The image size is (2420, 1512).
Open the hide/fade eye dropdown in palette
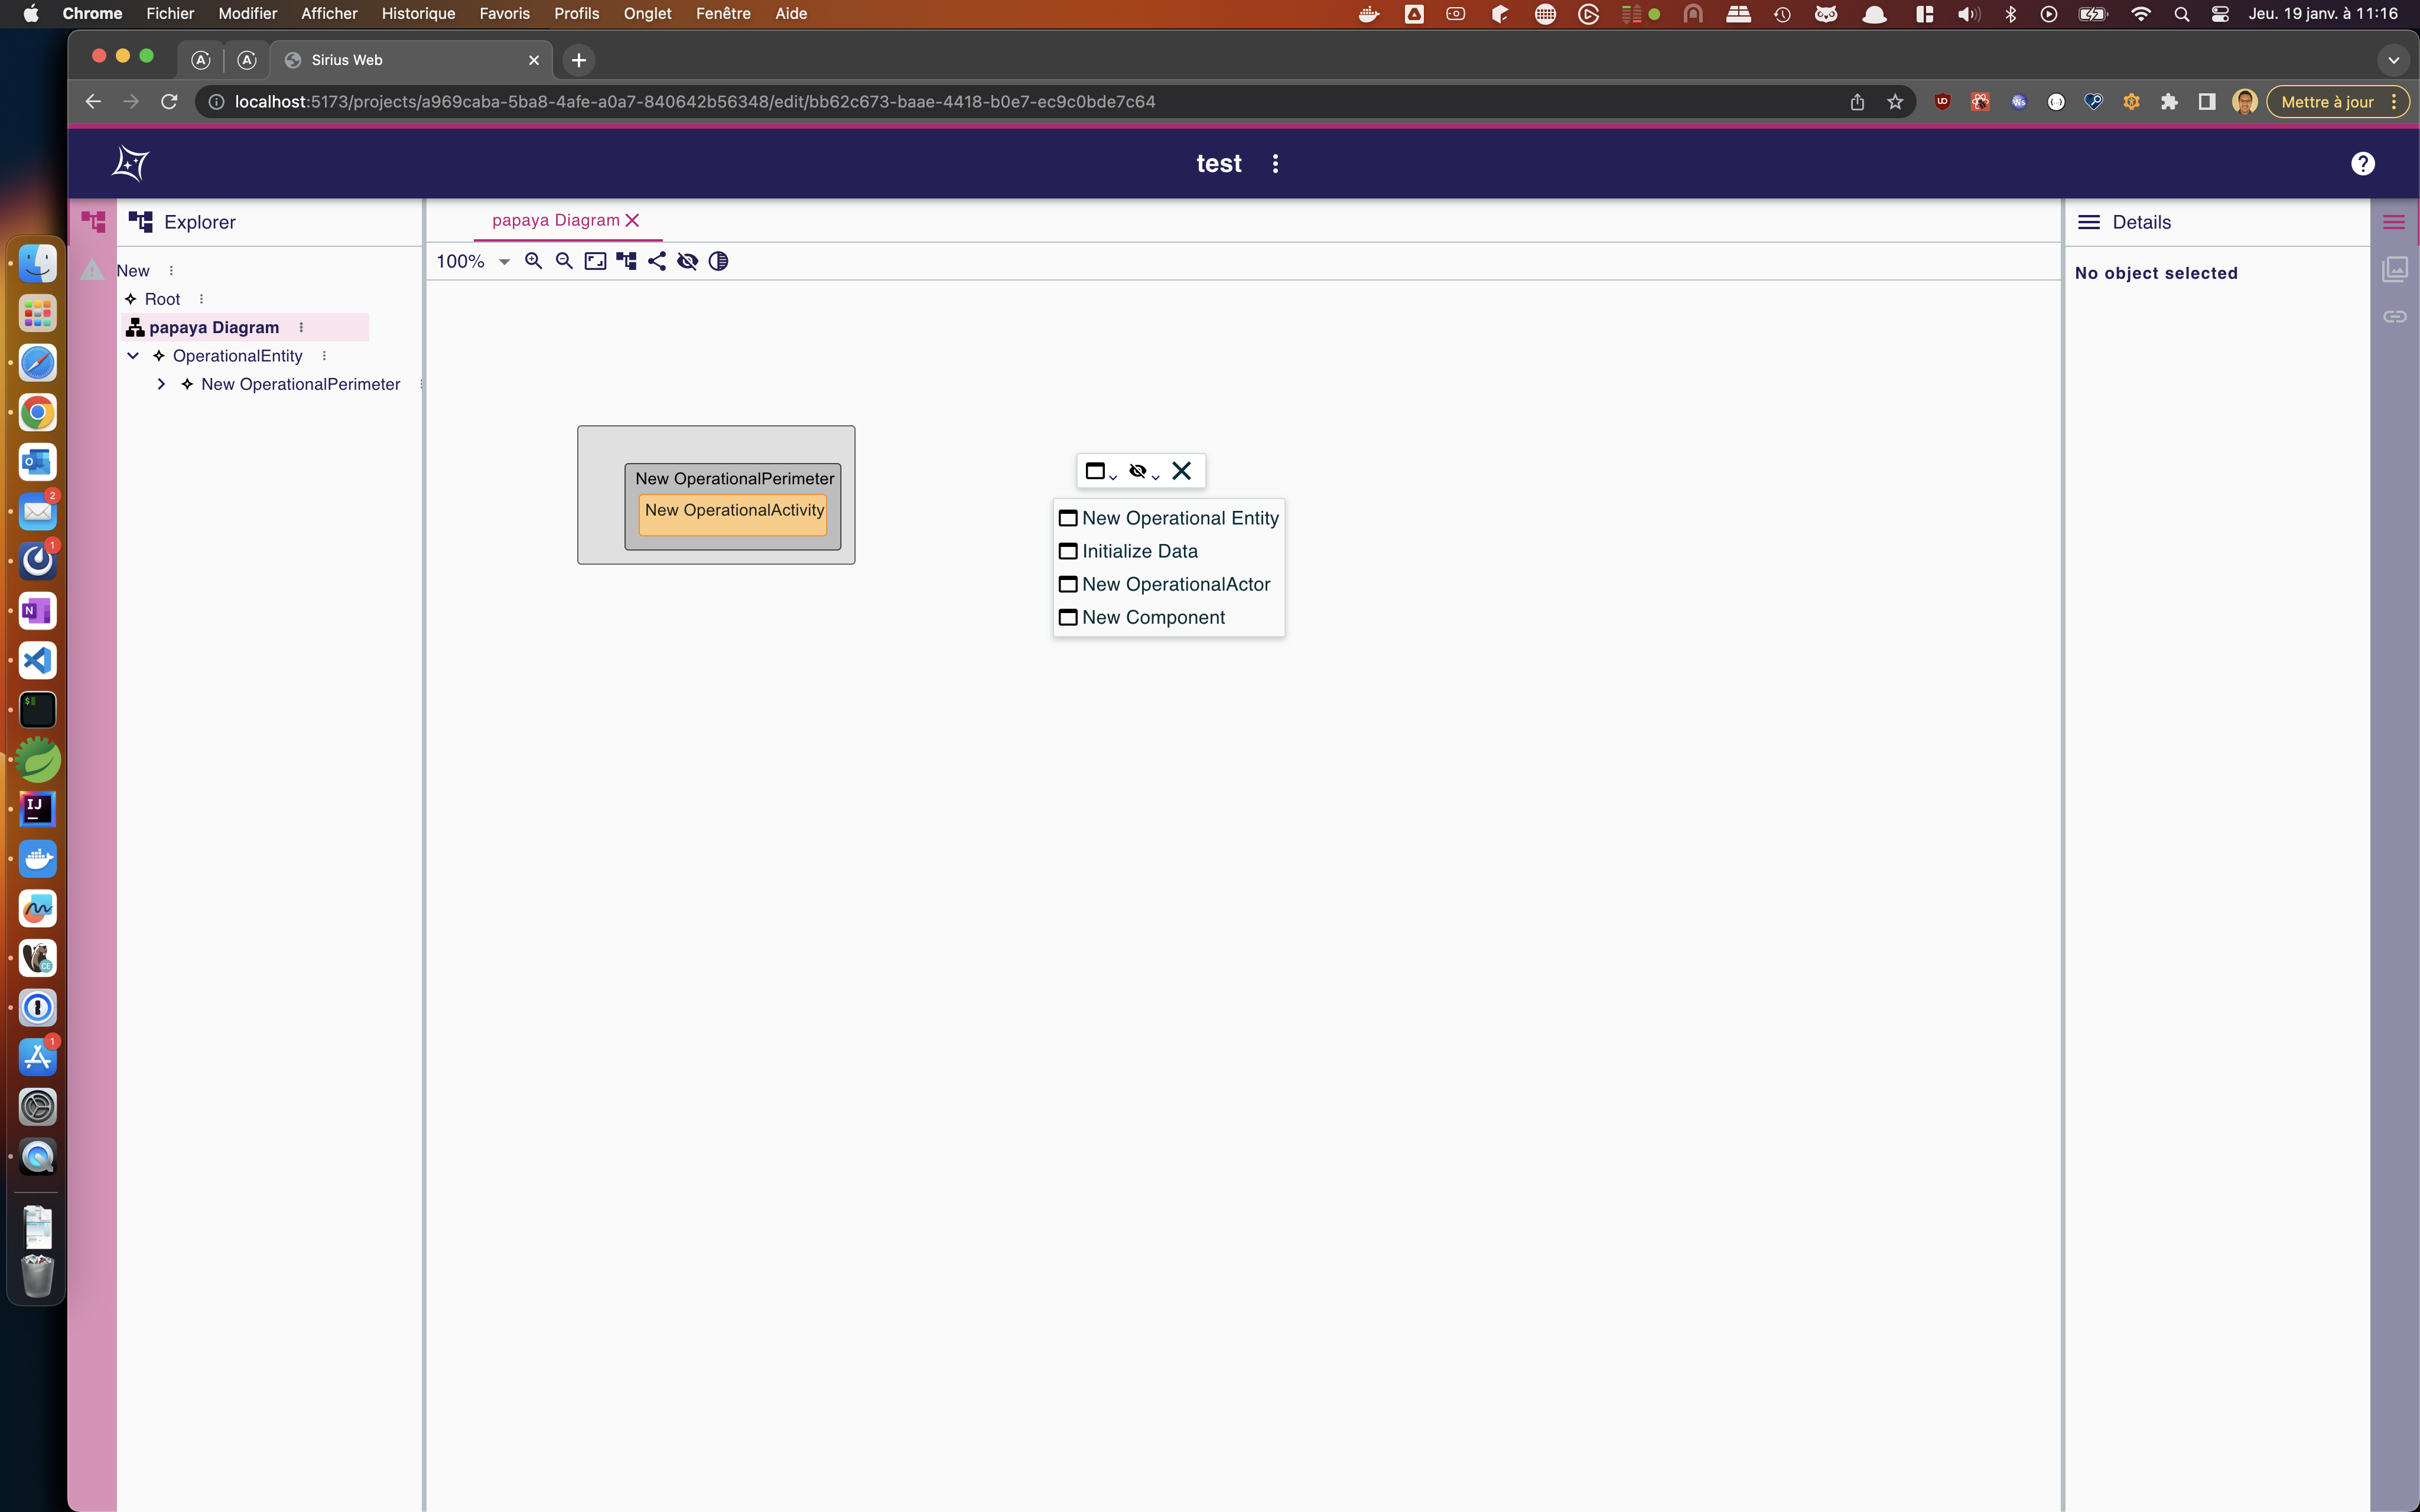(x=1142, y=471)
